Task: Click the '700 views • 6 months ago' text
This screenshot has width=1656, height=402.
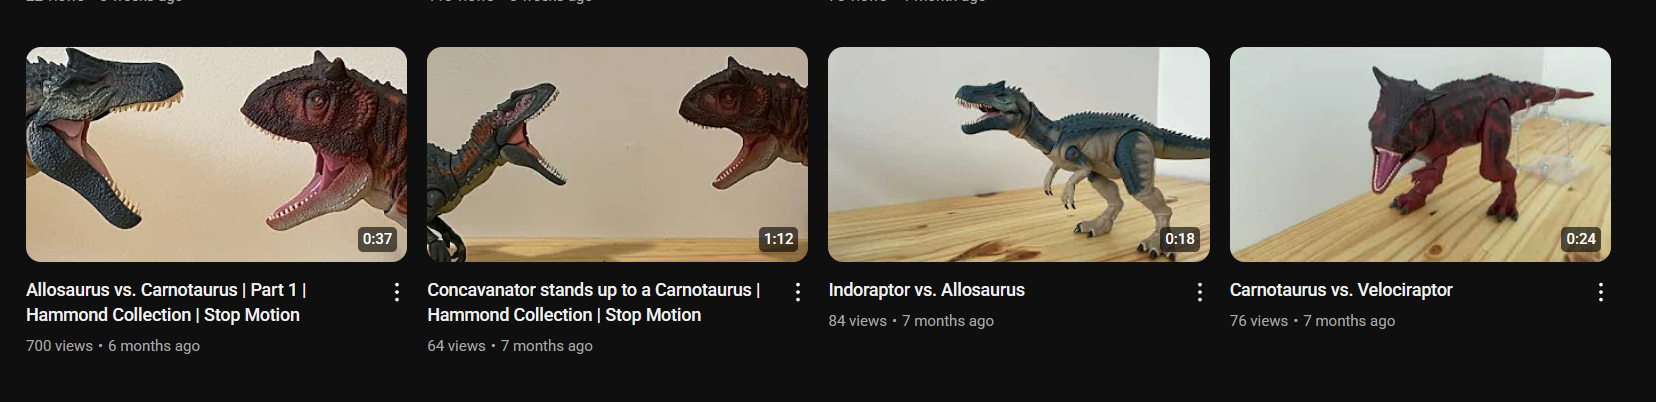Action: coord(113,346)
